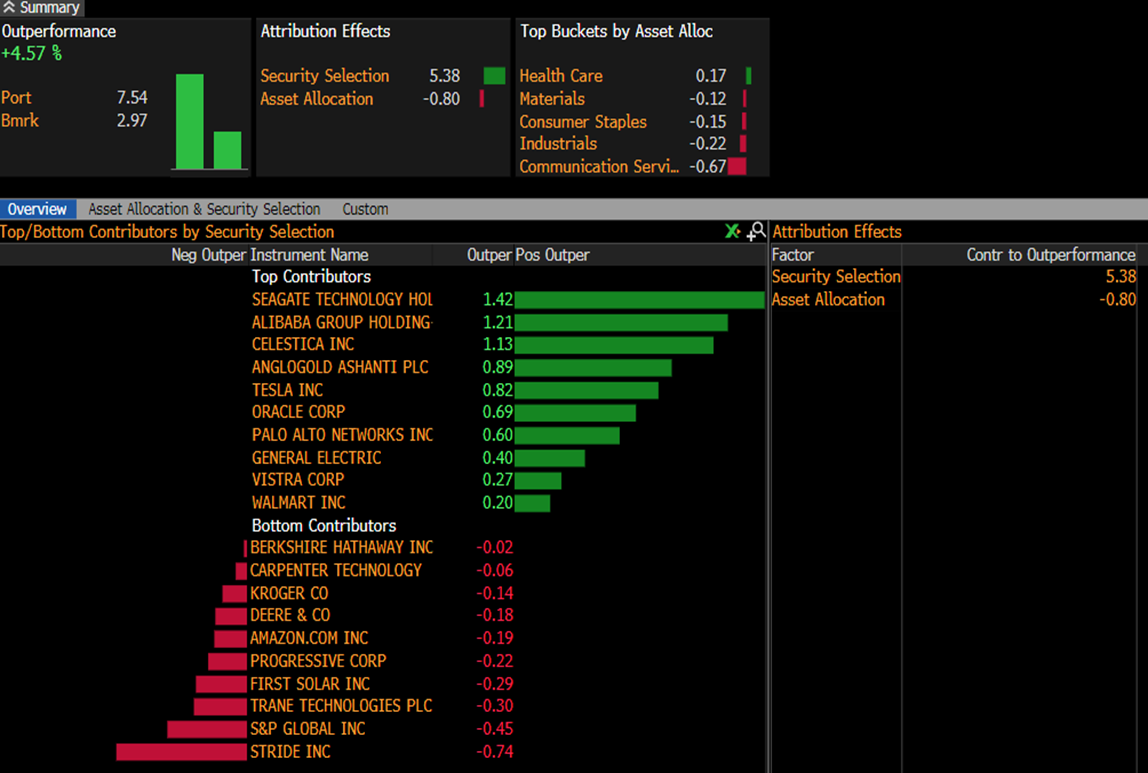Click the Asset Allocation link in summary
1148x773 pixels.
316,99
